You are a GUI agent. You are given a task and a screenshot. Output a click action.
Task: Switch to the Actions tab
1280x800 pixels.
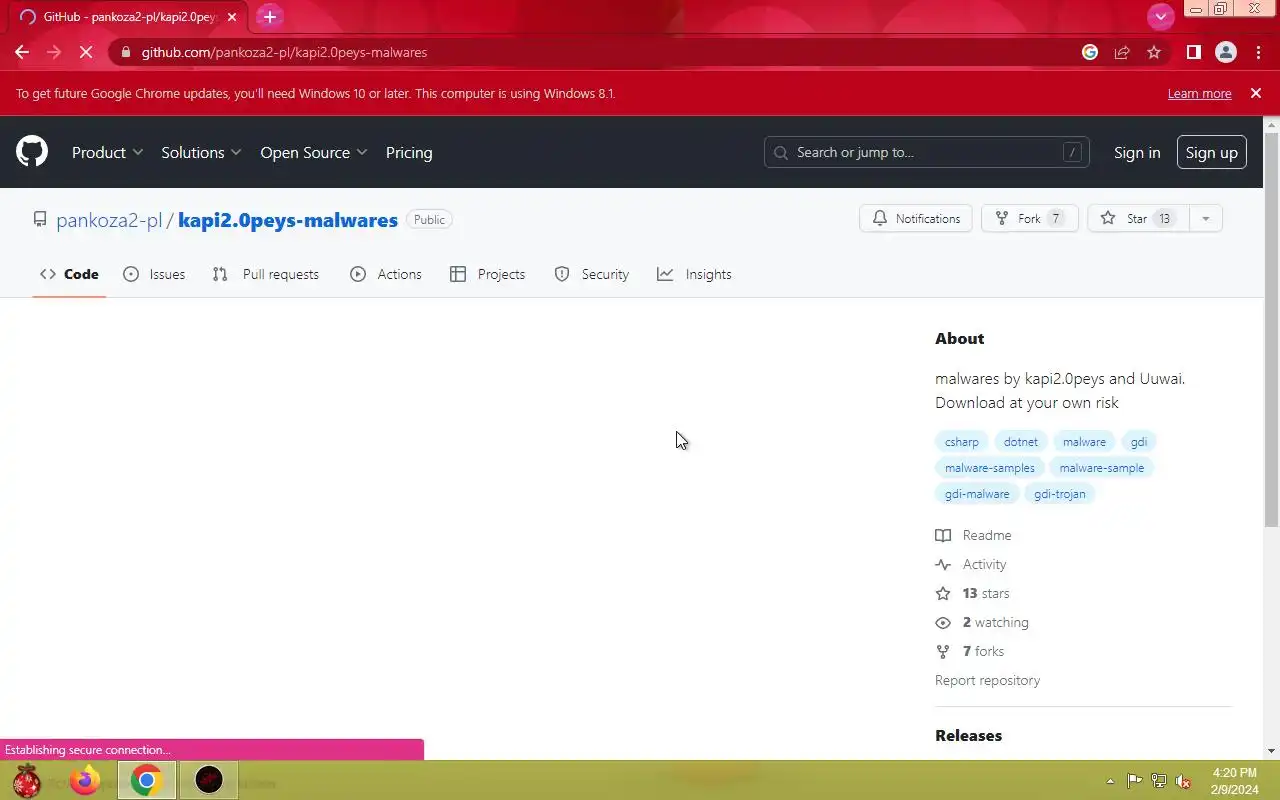click(x=386, y=274)
